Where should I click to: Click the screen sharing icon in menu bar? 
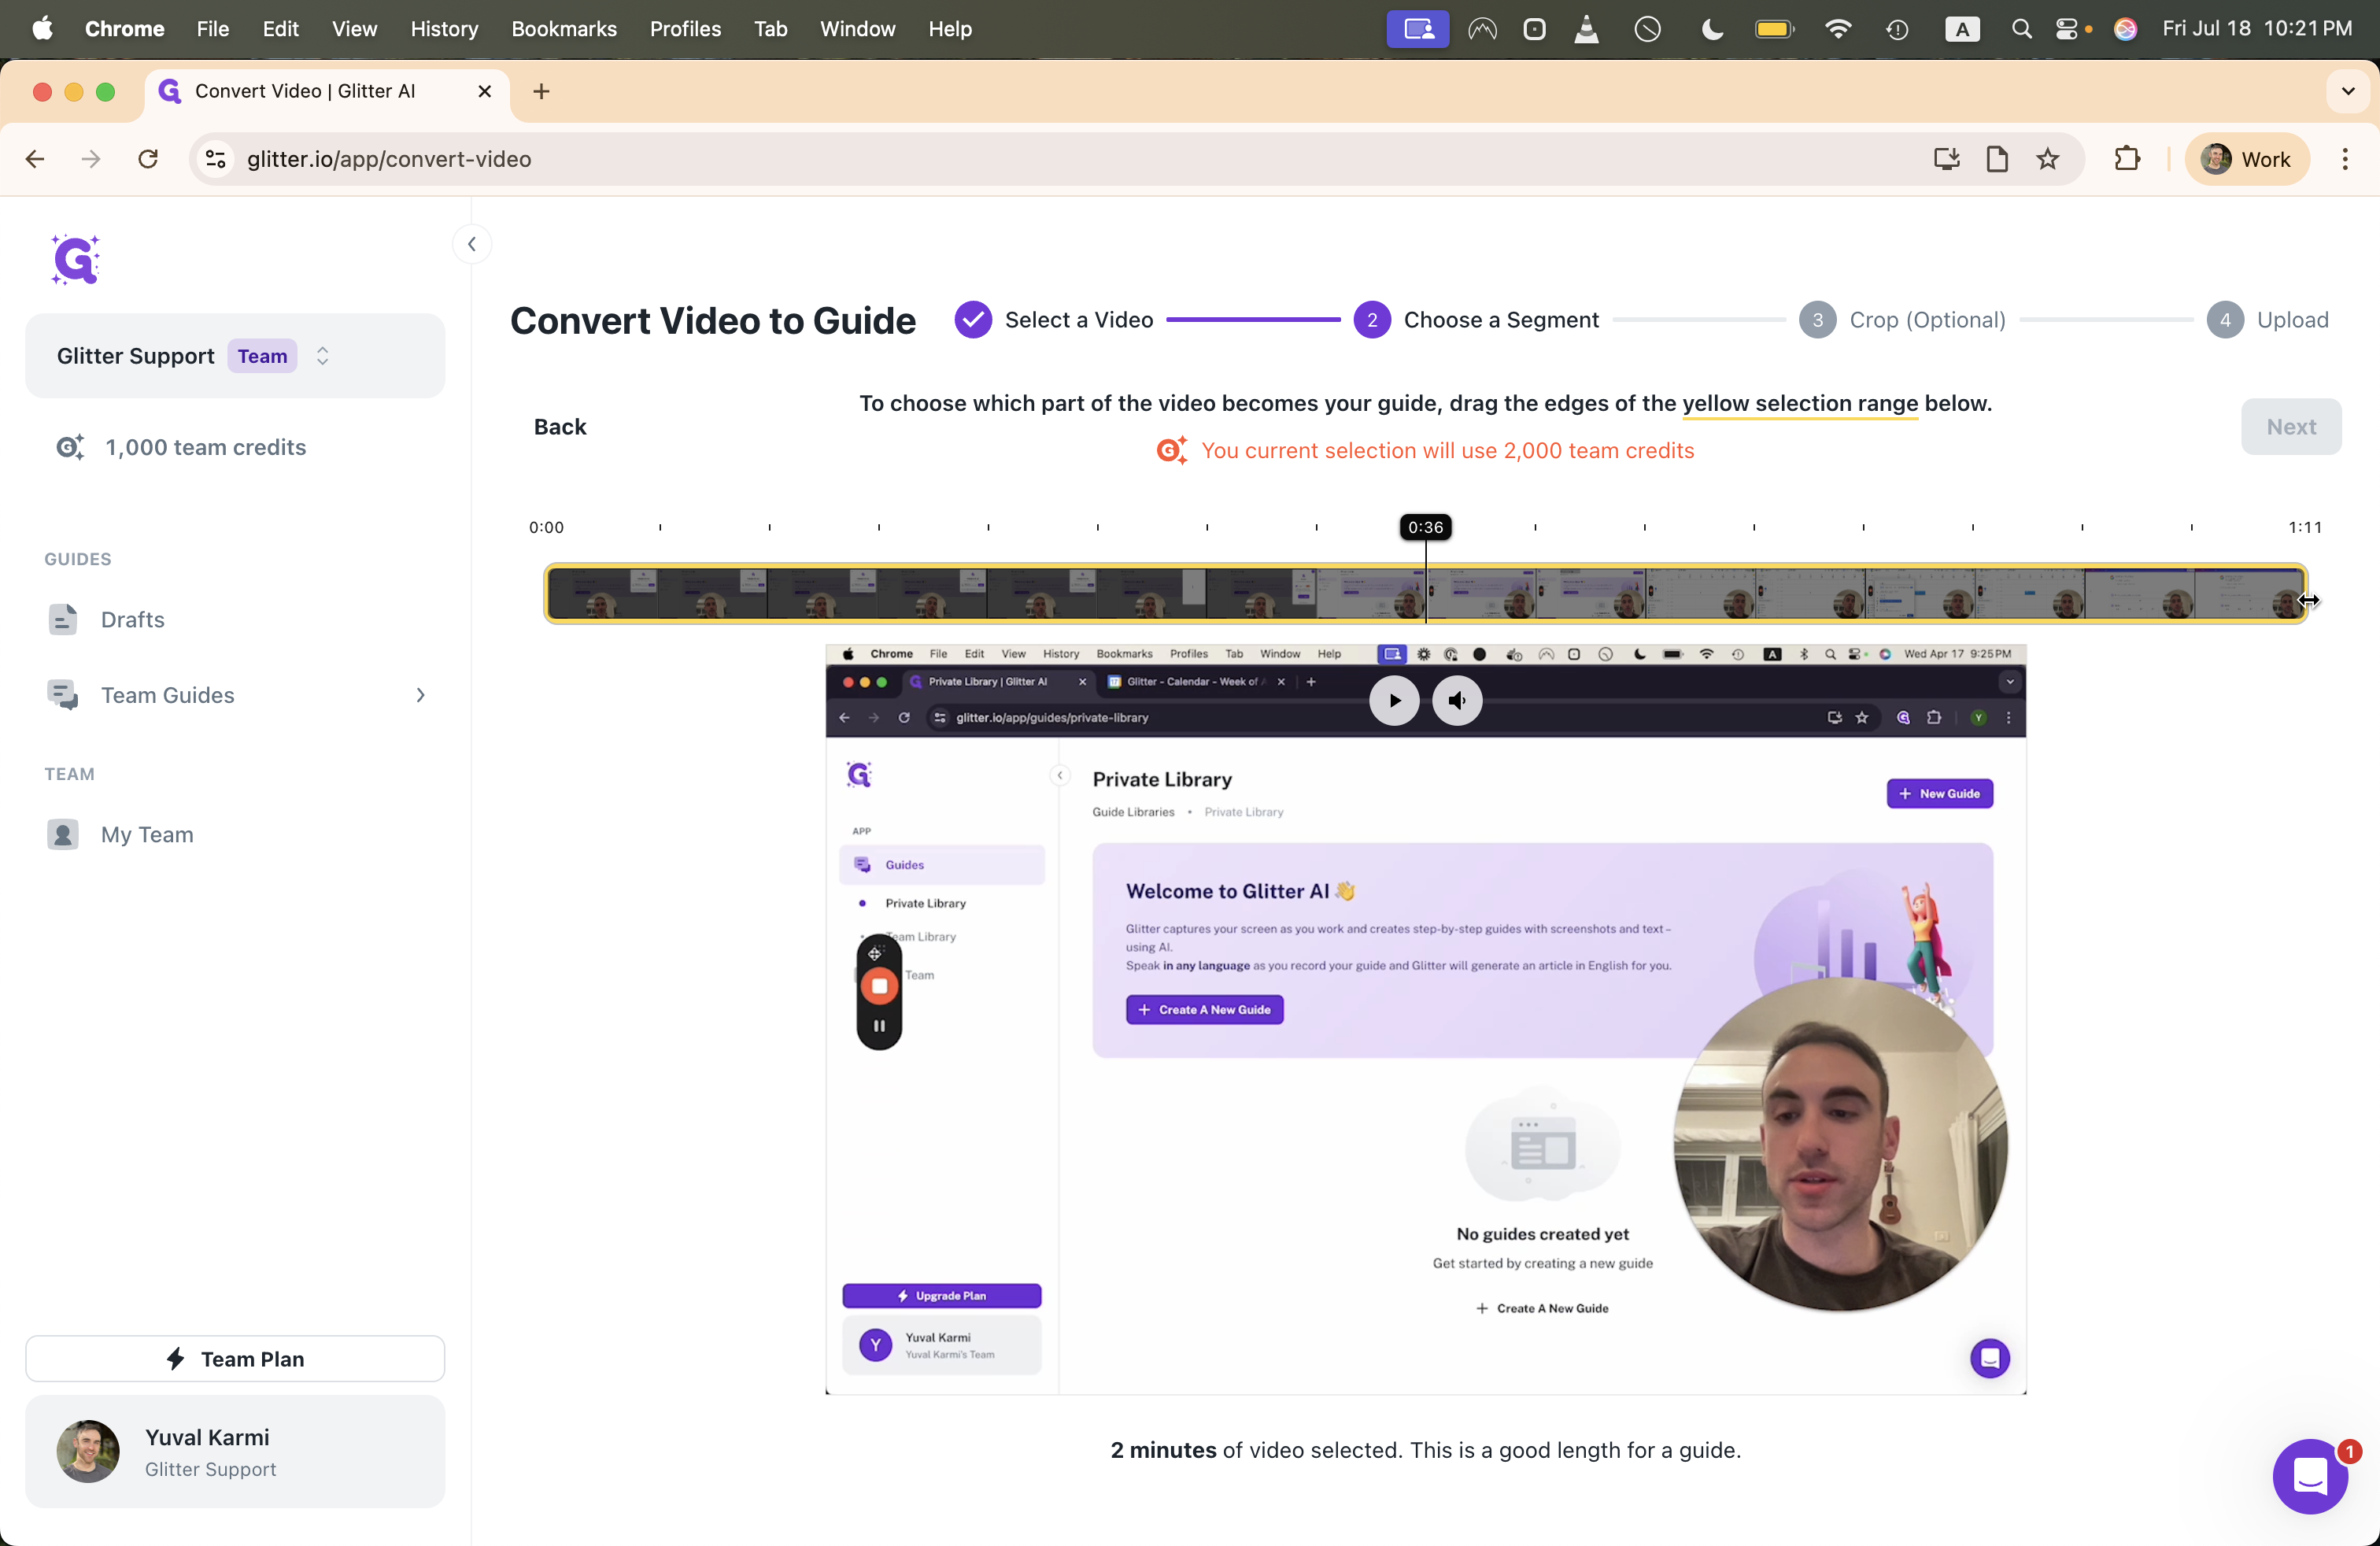point(1418,29)
